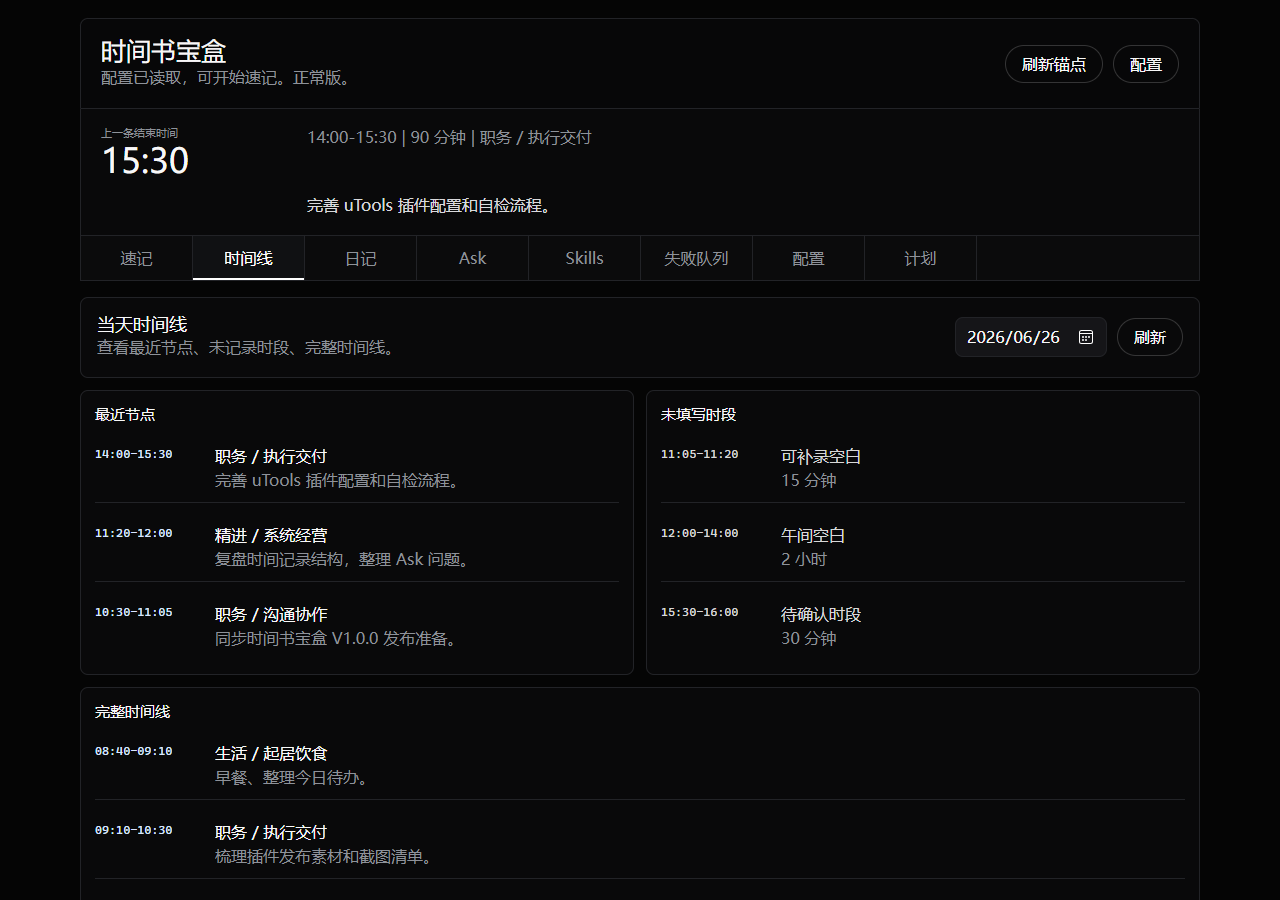Click the 14:00-15:30 | 90 分钟 summary line
Image resolution: width=1280 pixels, height=900 pixels.
[x=449, y=137]
